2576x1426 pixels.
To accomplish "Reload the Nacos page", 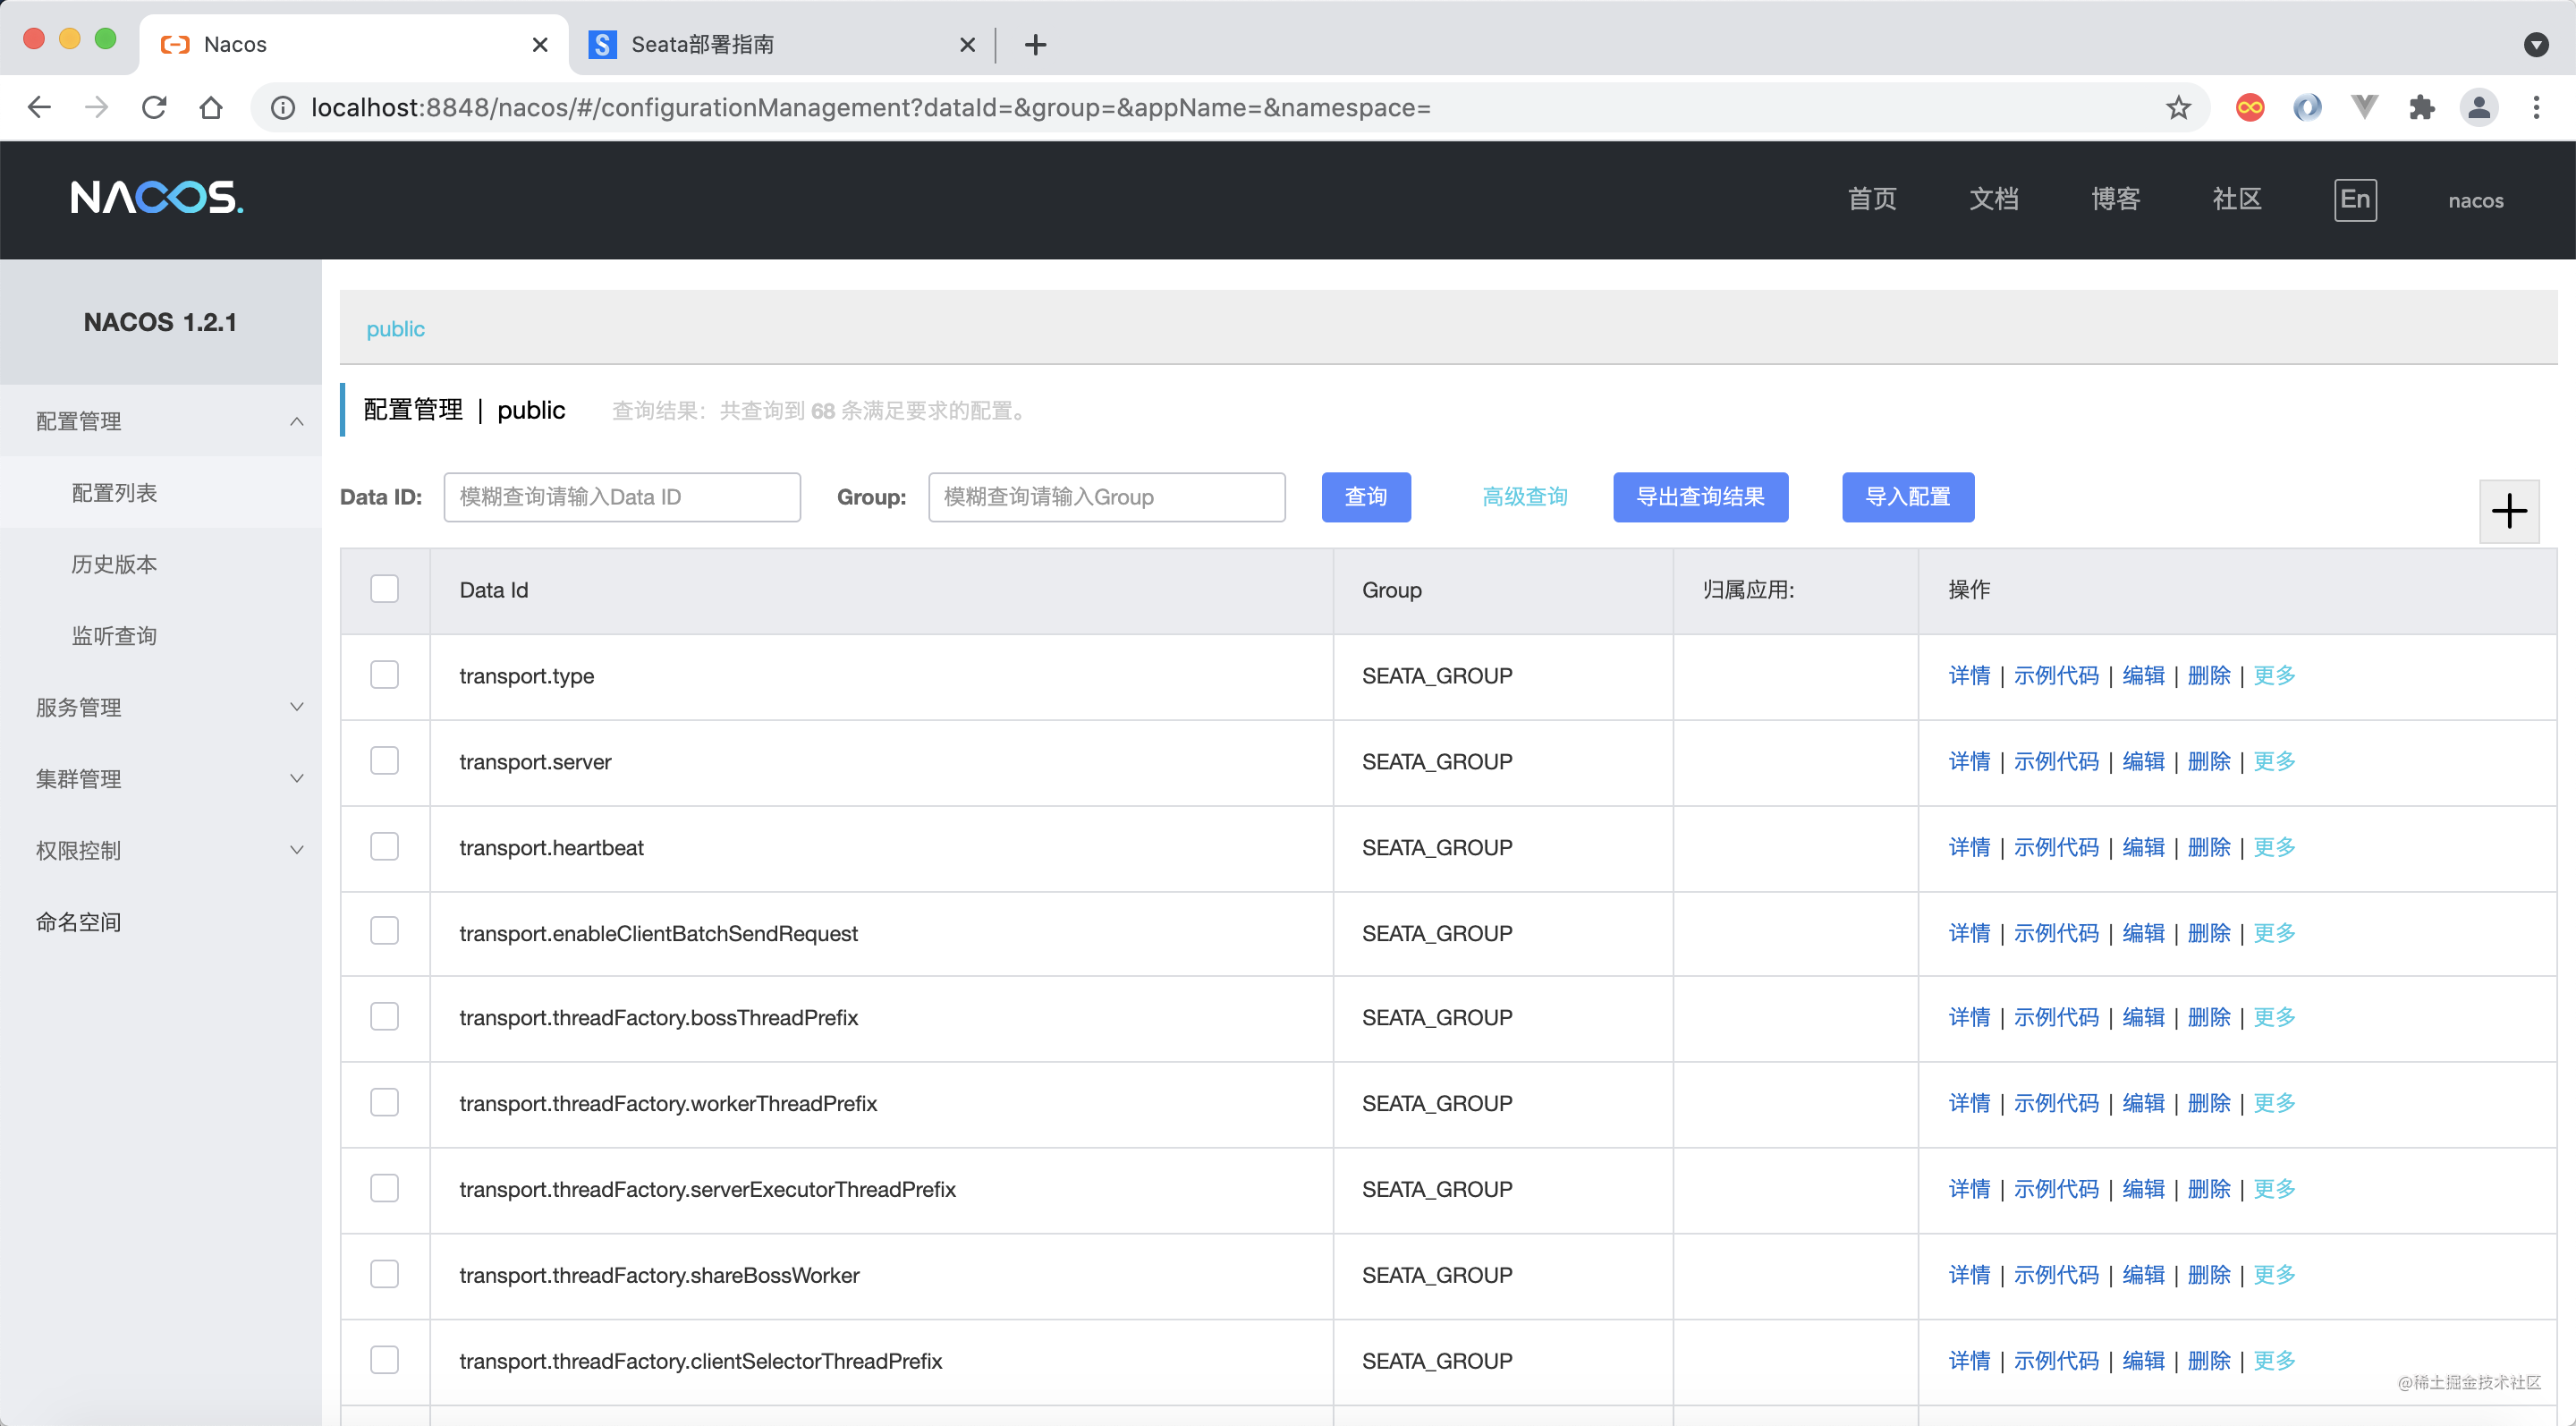I will coord(154,107).
